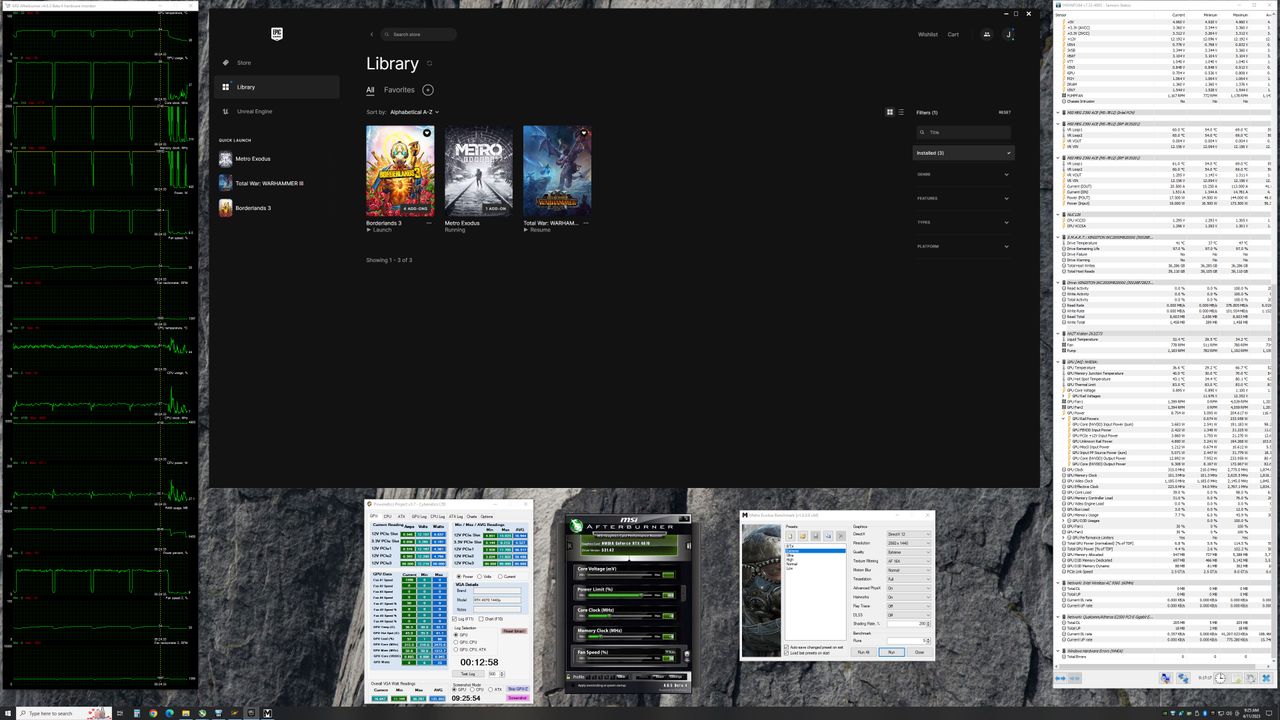Screen dimensions: 1280x720
Task: Collapse the Installed (3) filter
Action: (964, 153)
